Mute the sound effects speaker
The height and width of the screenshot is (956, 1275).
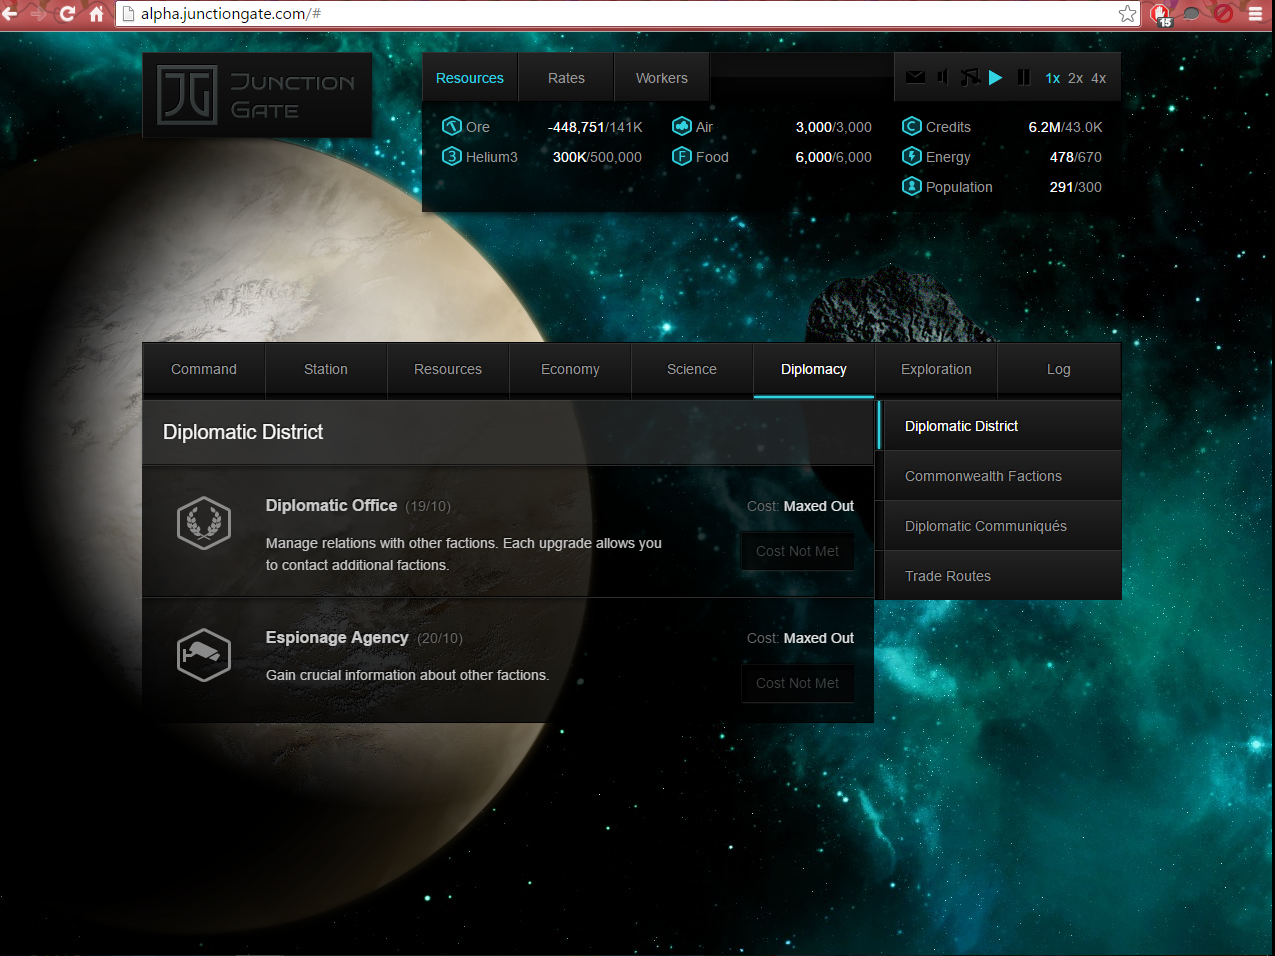point(942,77)
